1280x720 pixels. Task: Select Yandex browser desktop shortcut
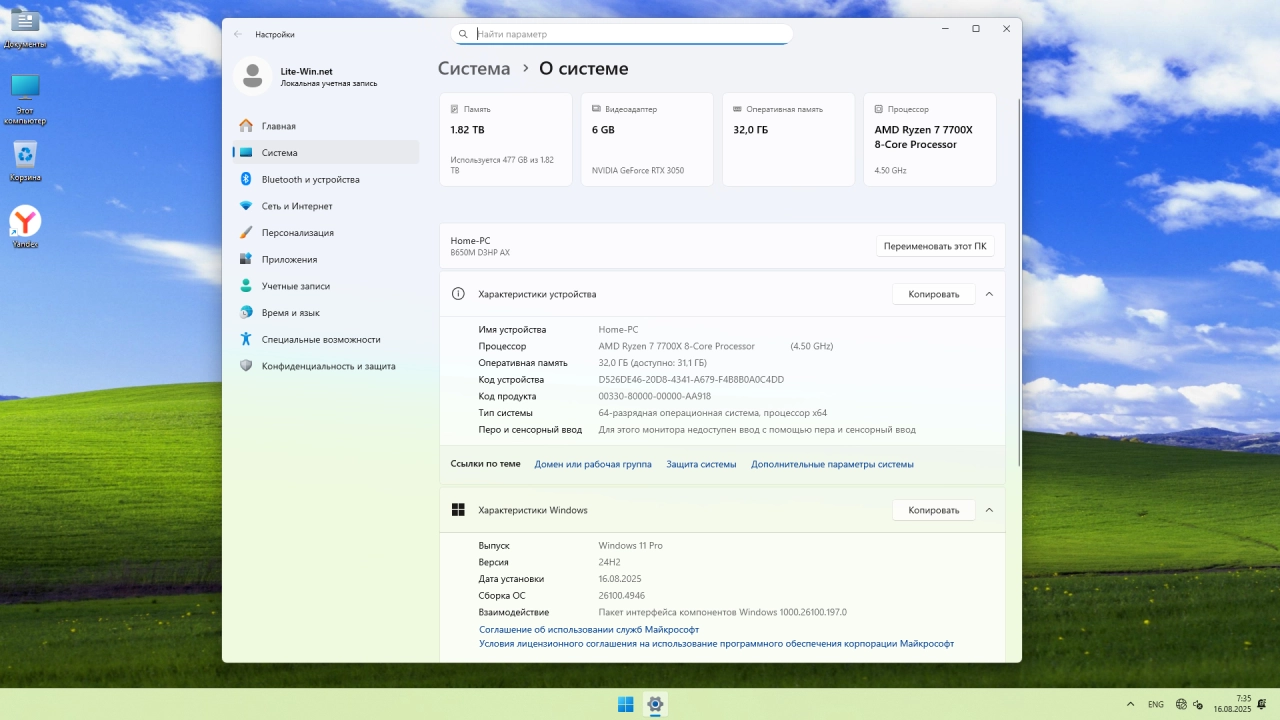click(x=25, y=227)
